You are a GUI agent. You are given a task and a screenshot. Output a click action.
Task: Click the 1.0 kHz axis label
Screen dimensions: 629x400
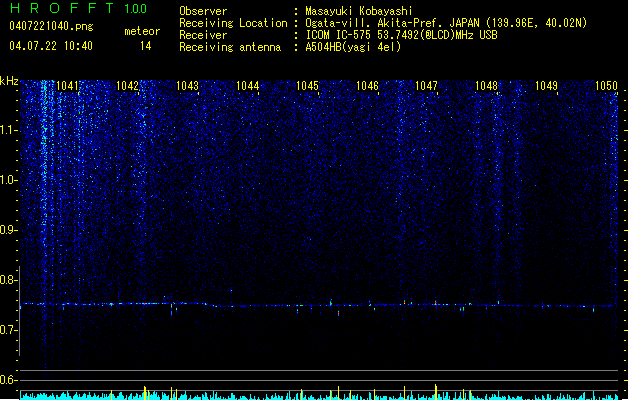coord(9,180)
